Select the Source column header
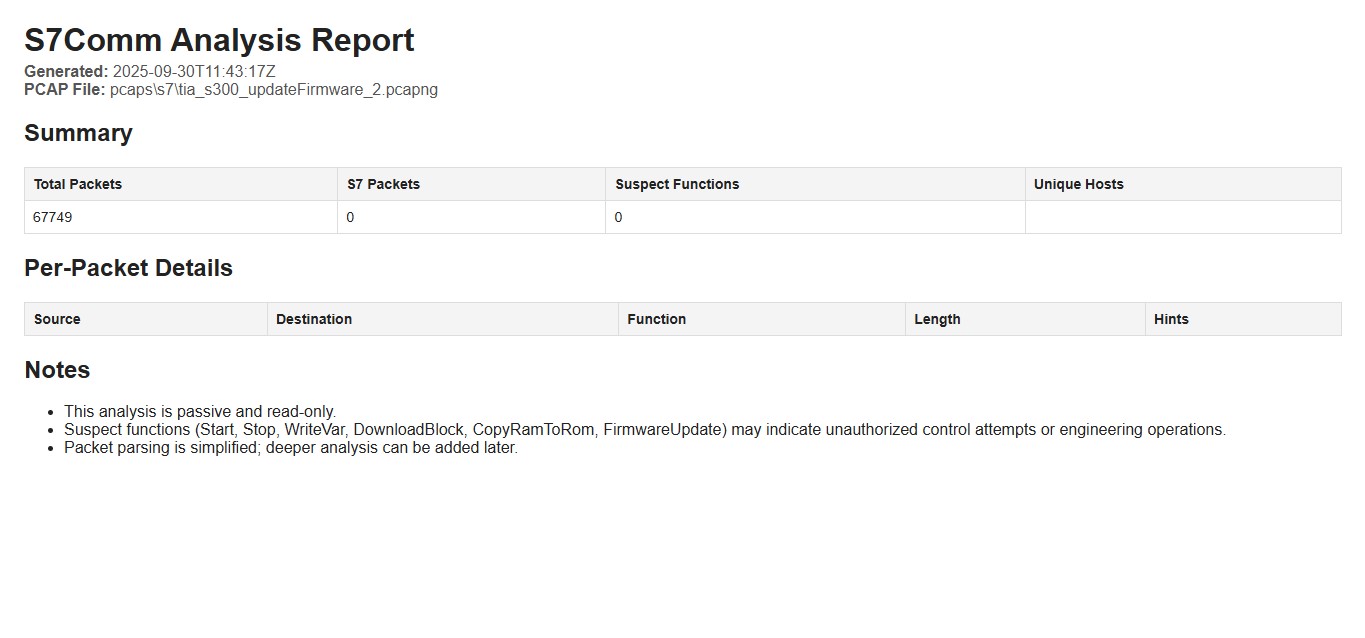This screenshot has width=1365, height=638. coord(146,319)
